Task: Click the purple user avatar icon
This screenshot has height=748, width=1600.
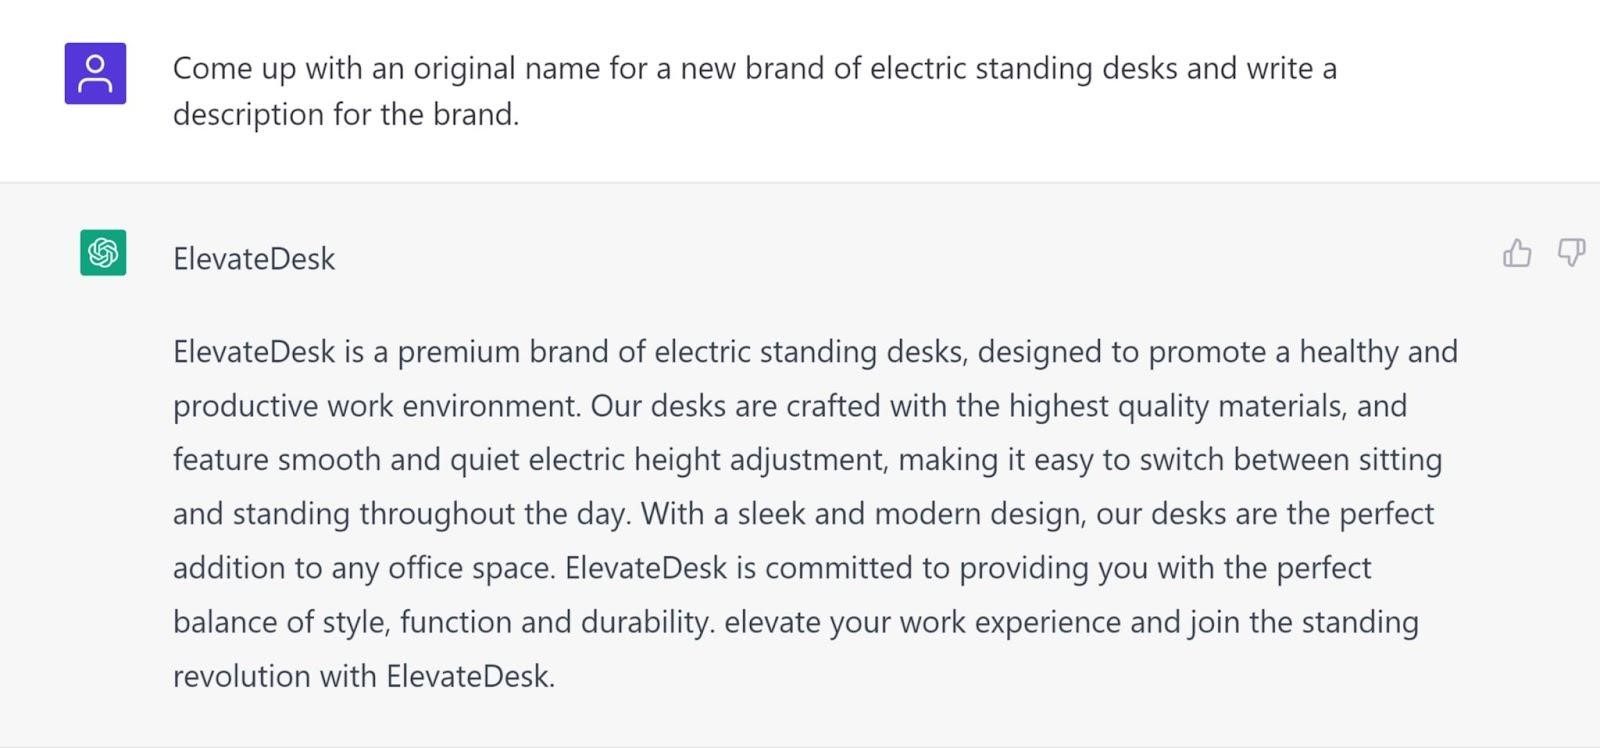Action: point(95,73)
